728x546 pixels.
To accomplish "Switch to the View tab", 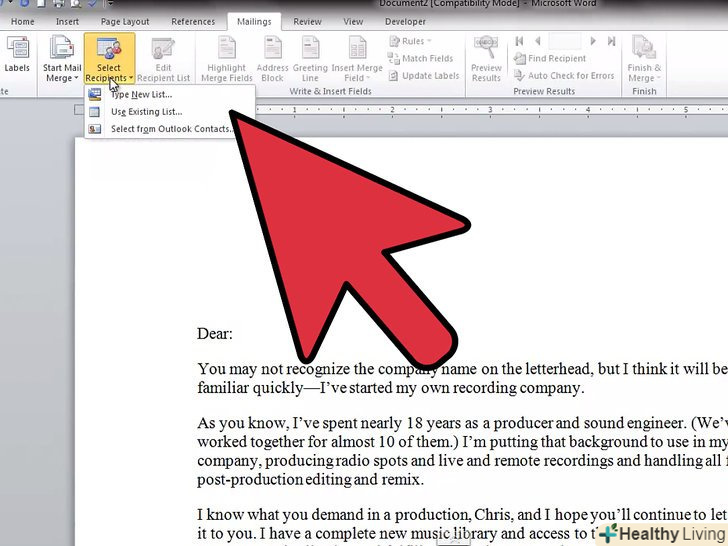I will pyautogui.click(x=353, y=22).
